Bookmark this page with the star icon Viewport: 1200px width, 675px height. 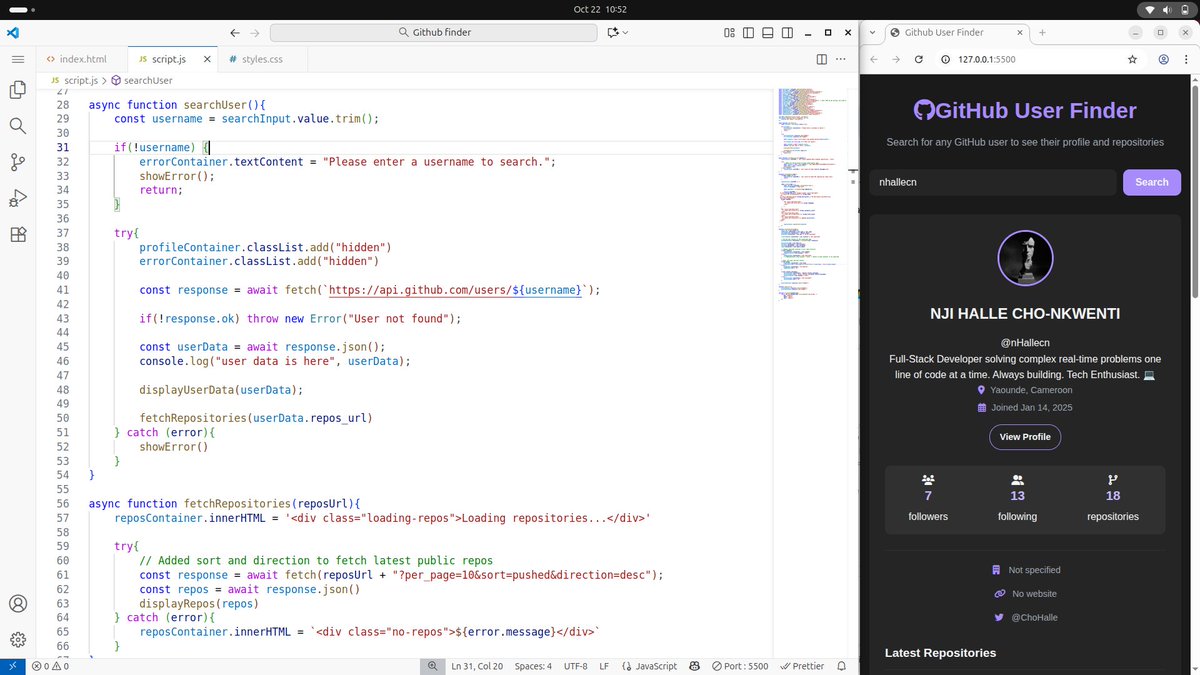pyautogui.click(x=1132, y=59)
